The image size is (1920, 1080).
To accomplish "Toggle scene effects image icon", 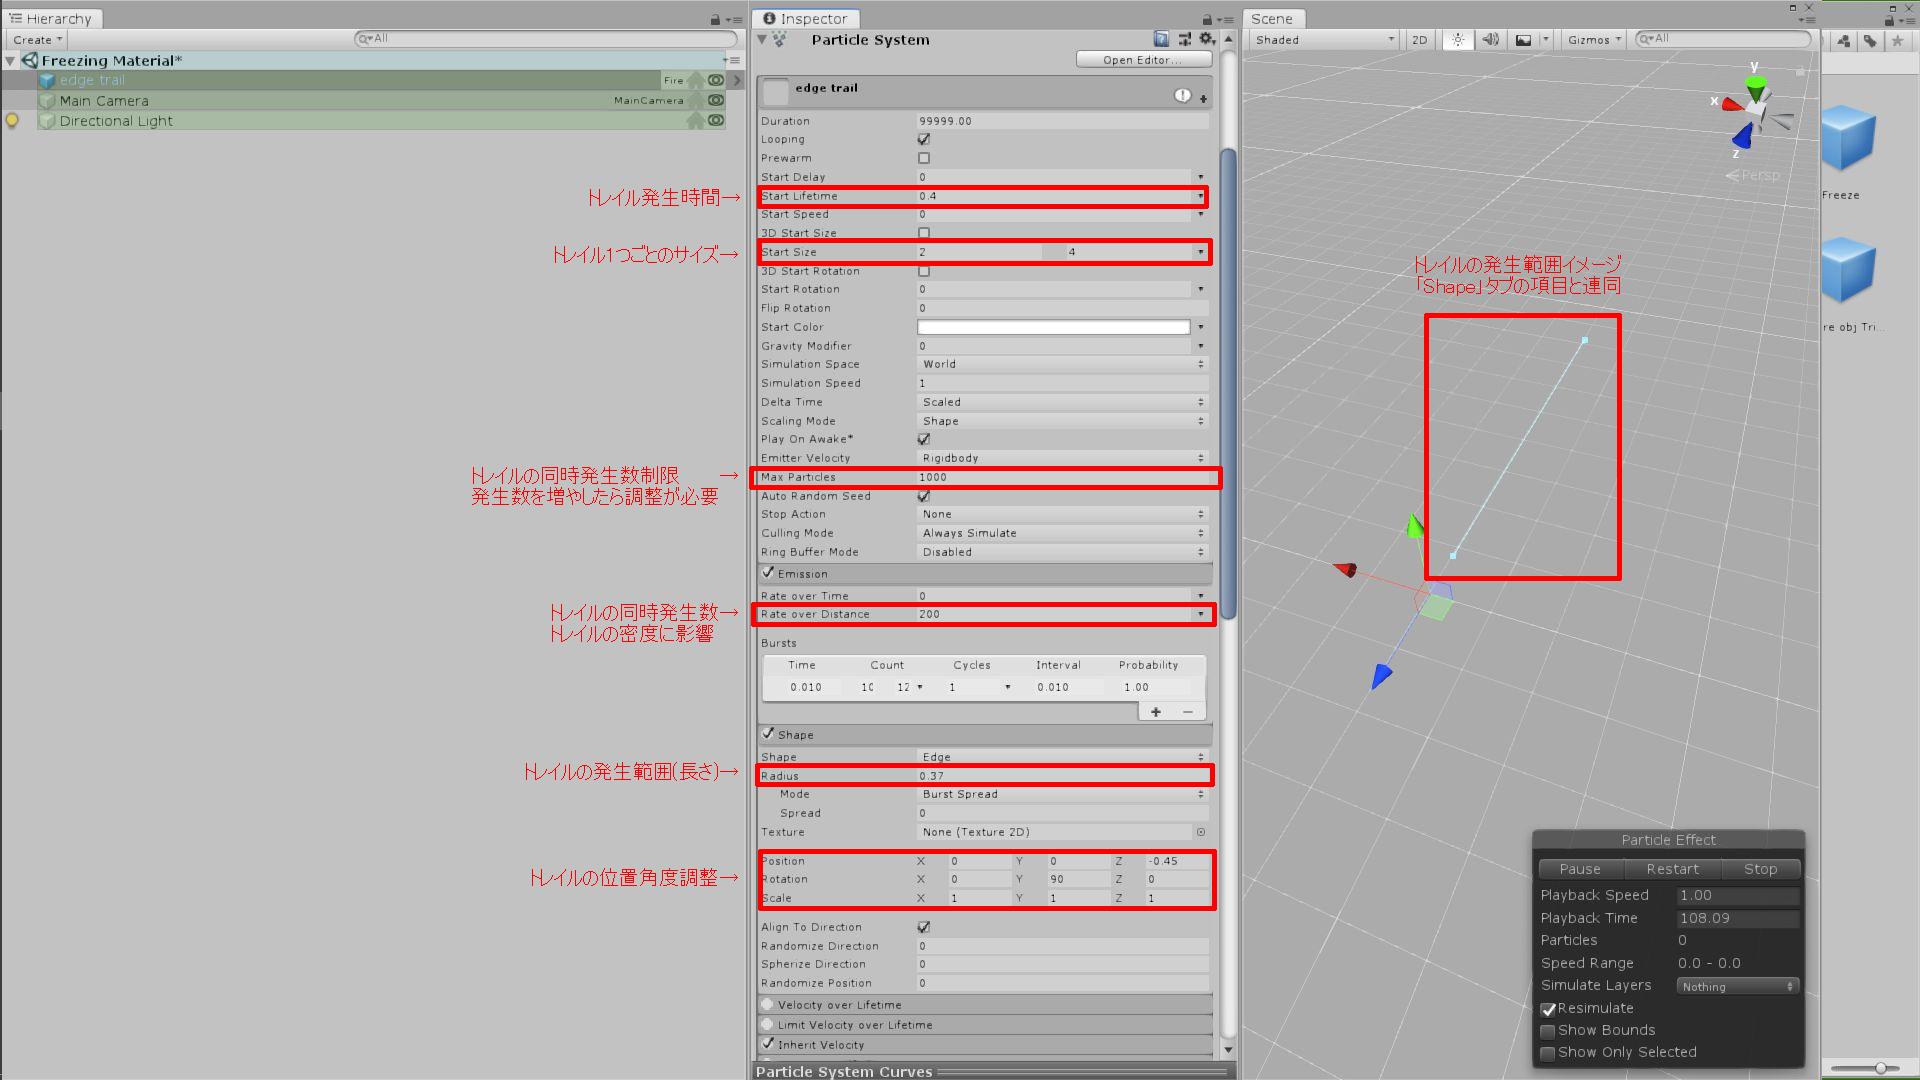I will [1523, 40].
